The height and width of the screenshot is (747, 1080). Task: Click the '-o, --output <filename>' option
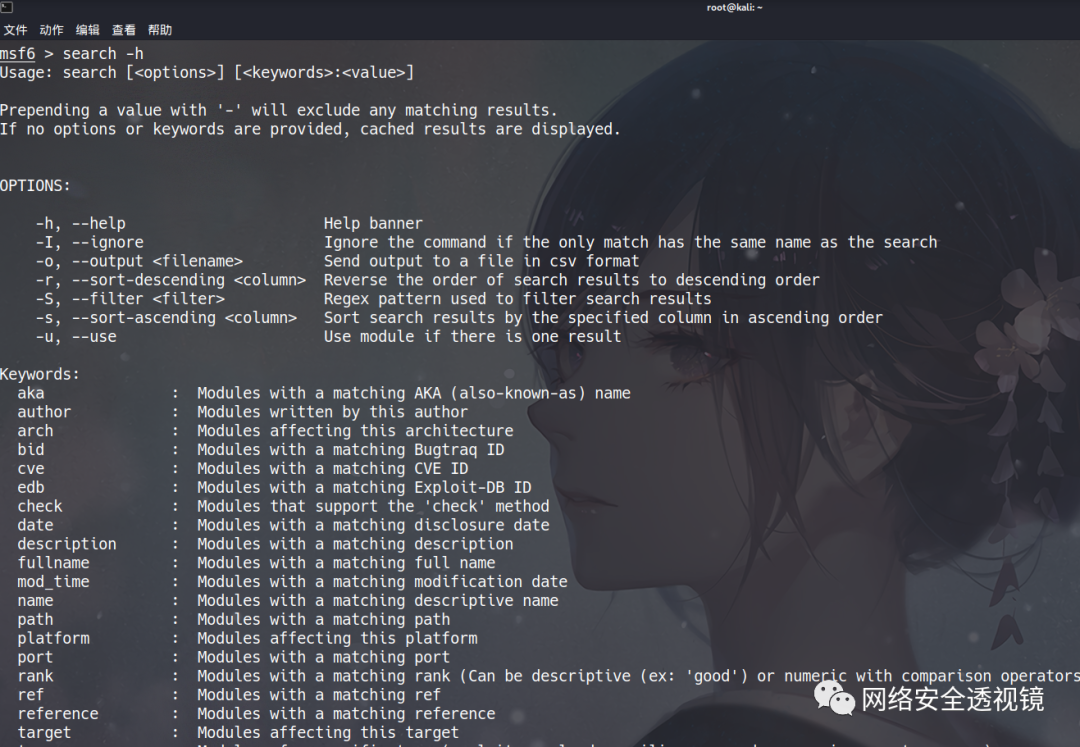[x=139, y=261]
